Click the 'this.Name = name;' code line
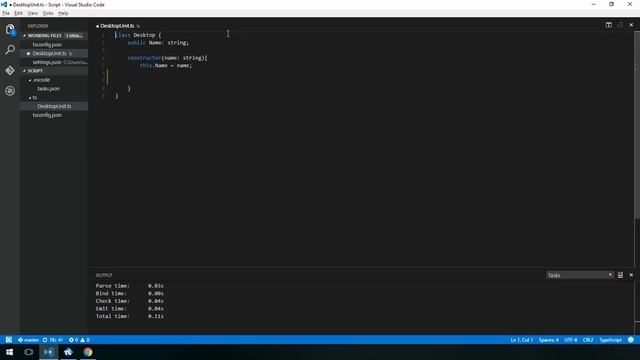 166,65
